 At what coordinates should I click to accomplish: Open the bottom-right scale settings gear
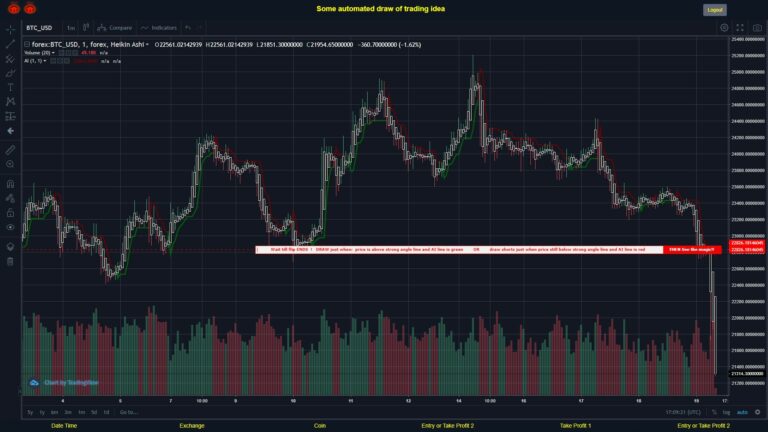pos(758,412)
